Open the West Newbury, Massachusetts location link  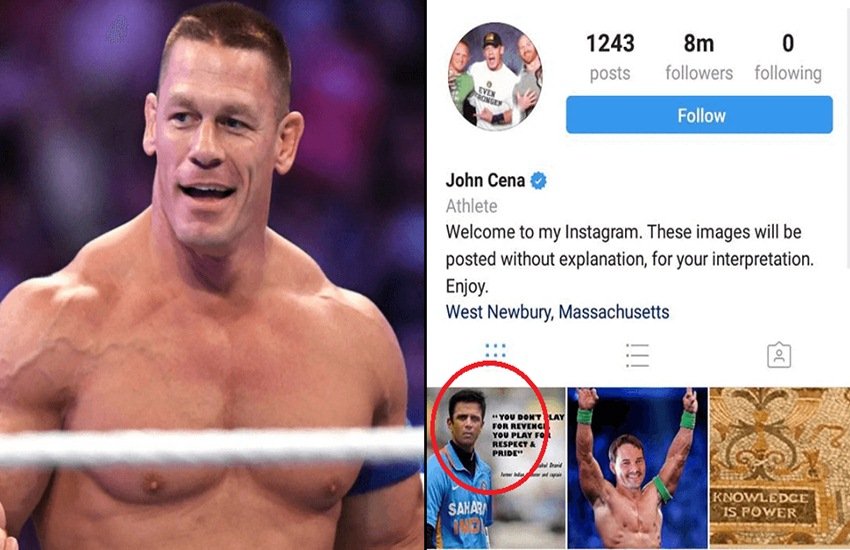(x=557, y=312)
